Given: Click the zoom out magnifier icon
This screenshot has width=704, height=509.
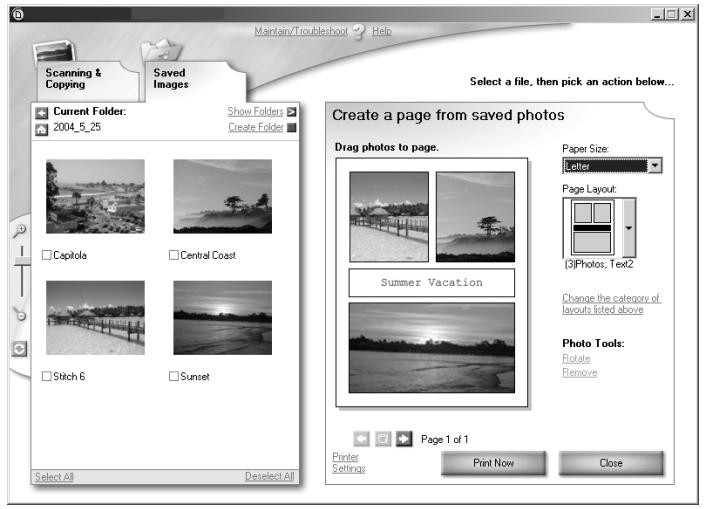Looking at the screenshot, I should 19,314.
